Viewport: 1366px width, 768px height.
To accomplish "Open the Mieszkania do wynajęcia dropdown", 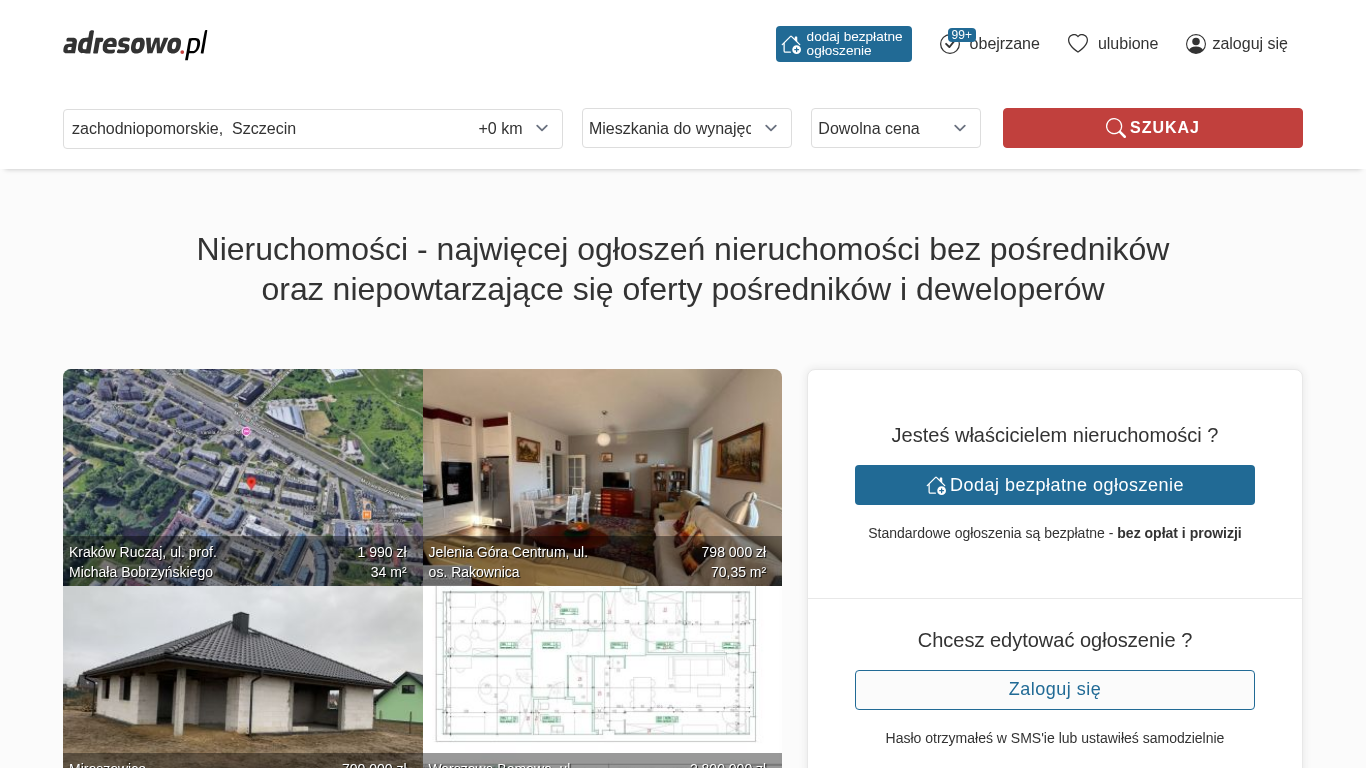I will tap(686, 128).
